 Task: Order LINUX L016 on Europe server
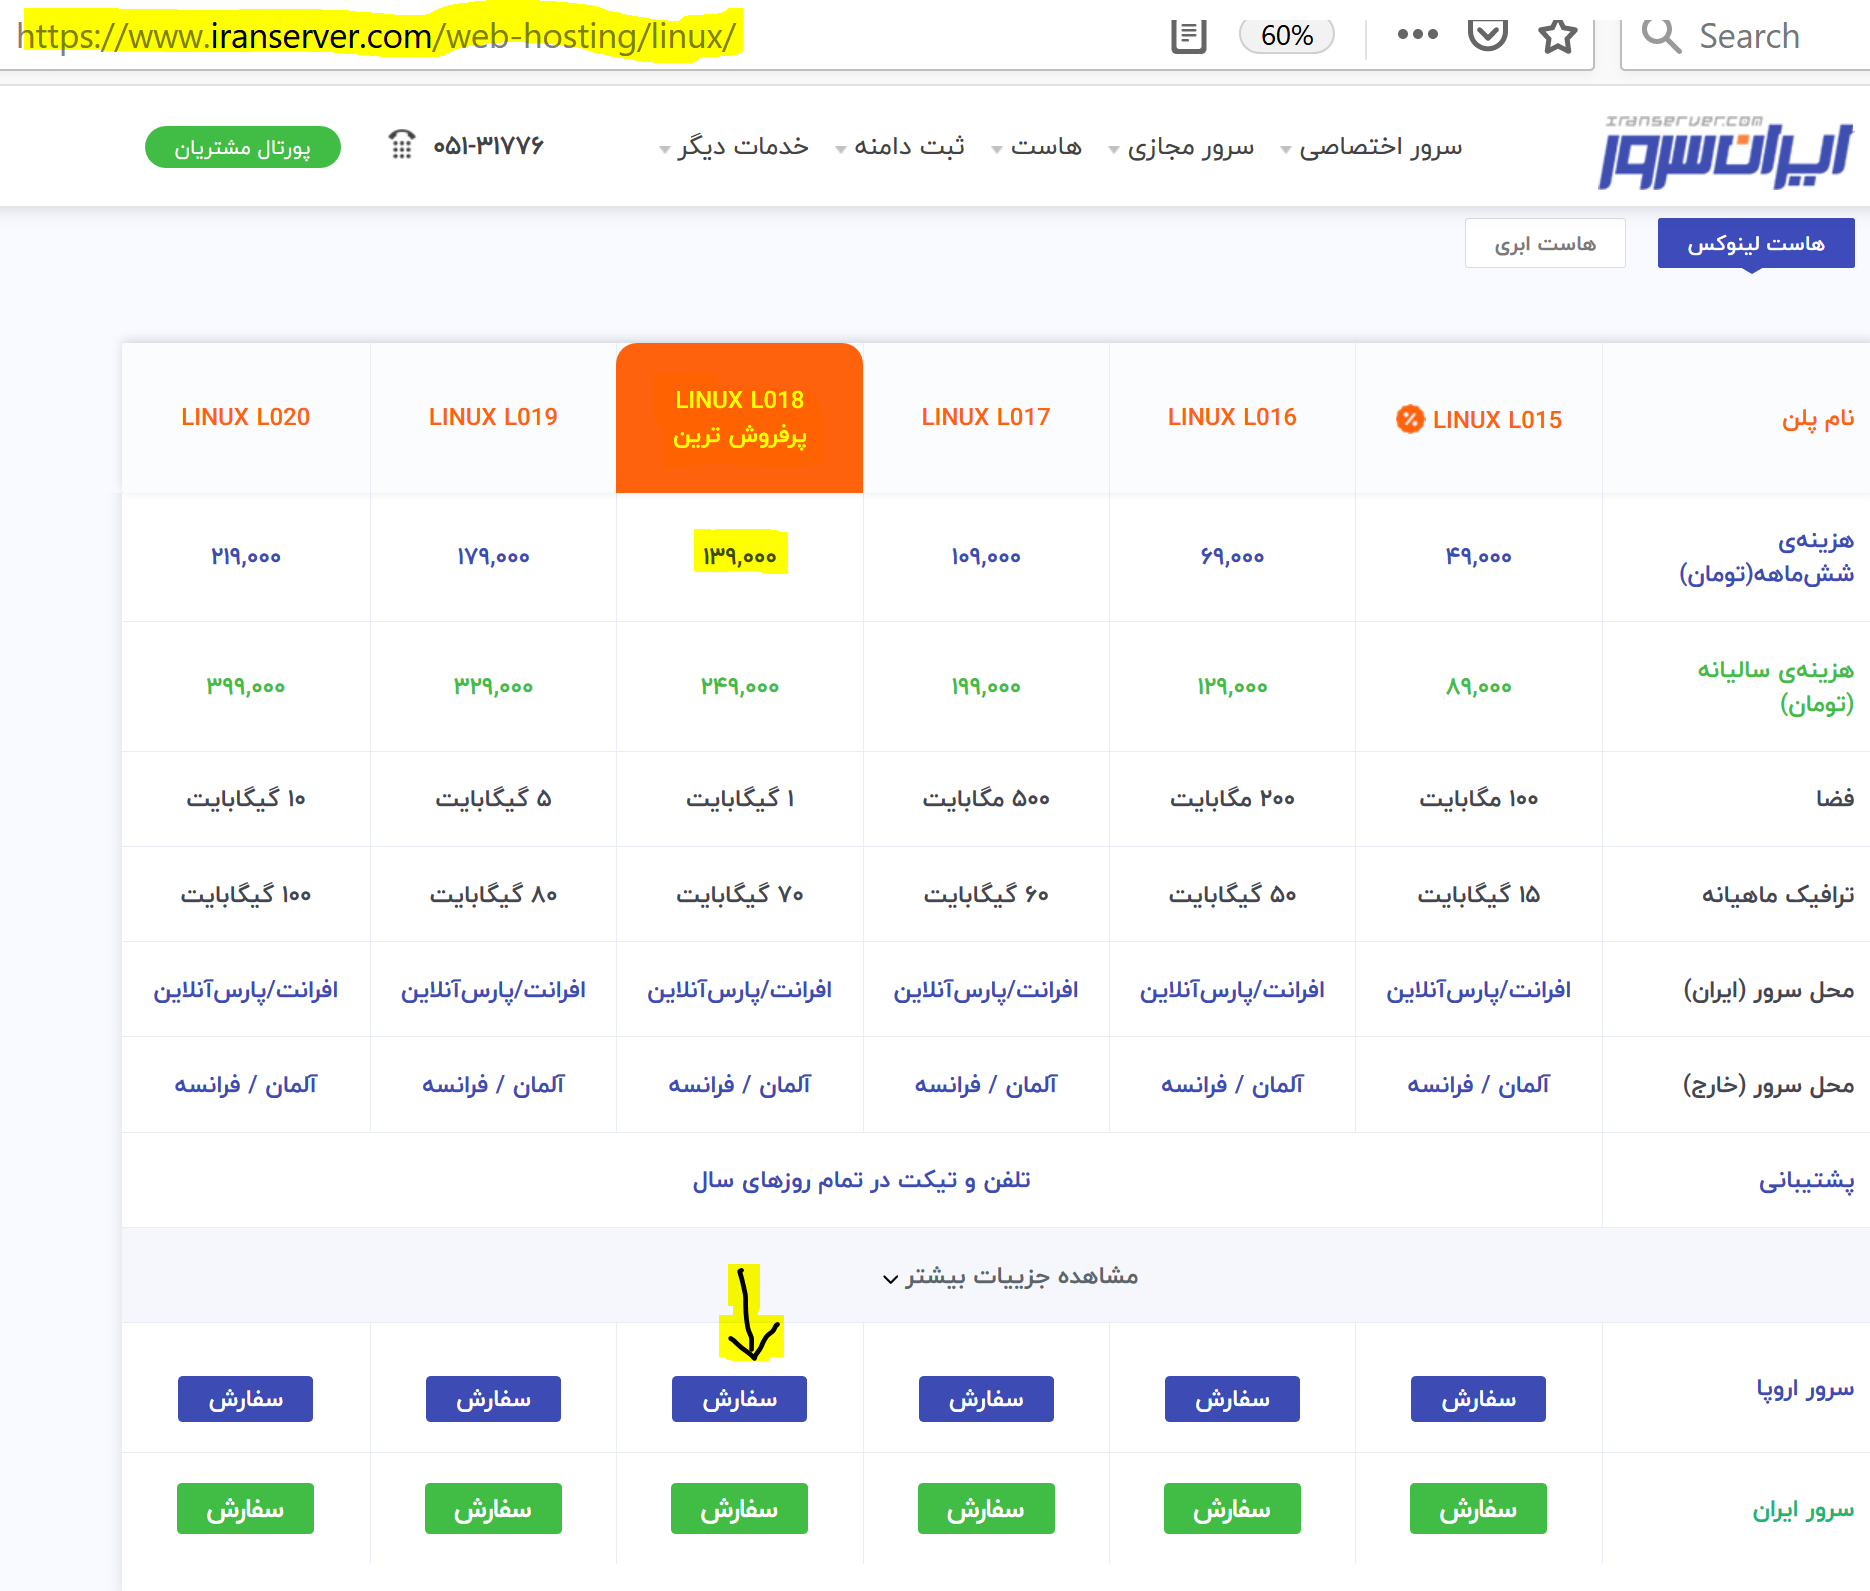(x=1232, y=1399)
